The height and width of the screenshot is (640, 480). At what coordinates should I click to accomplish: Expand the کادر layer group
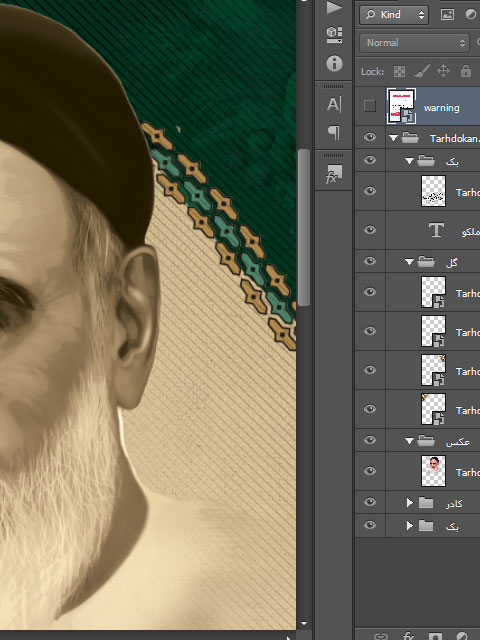(x=409, y=502)
